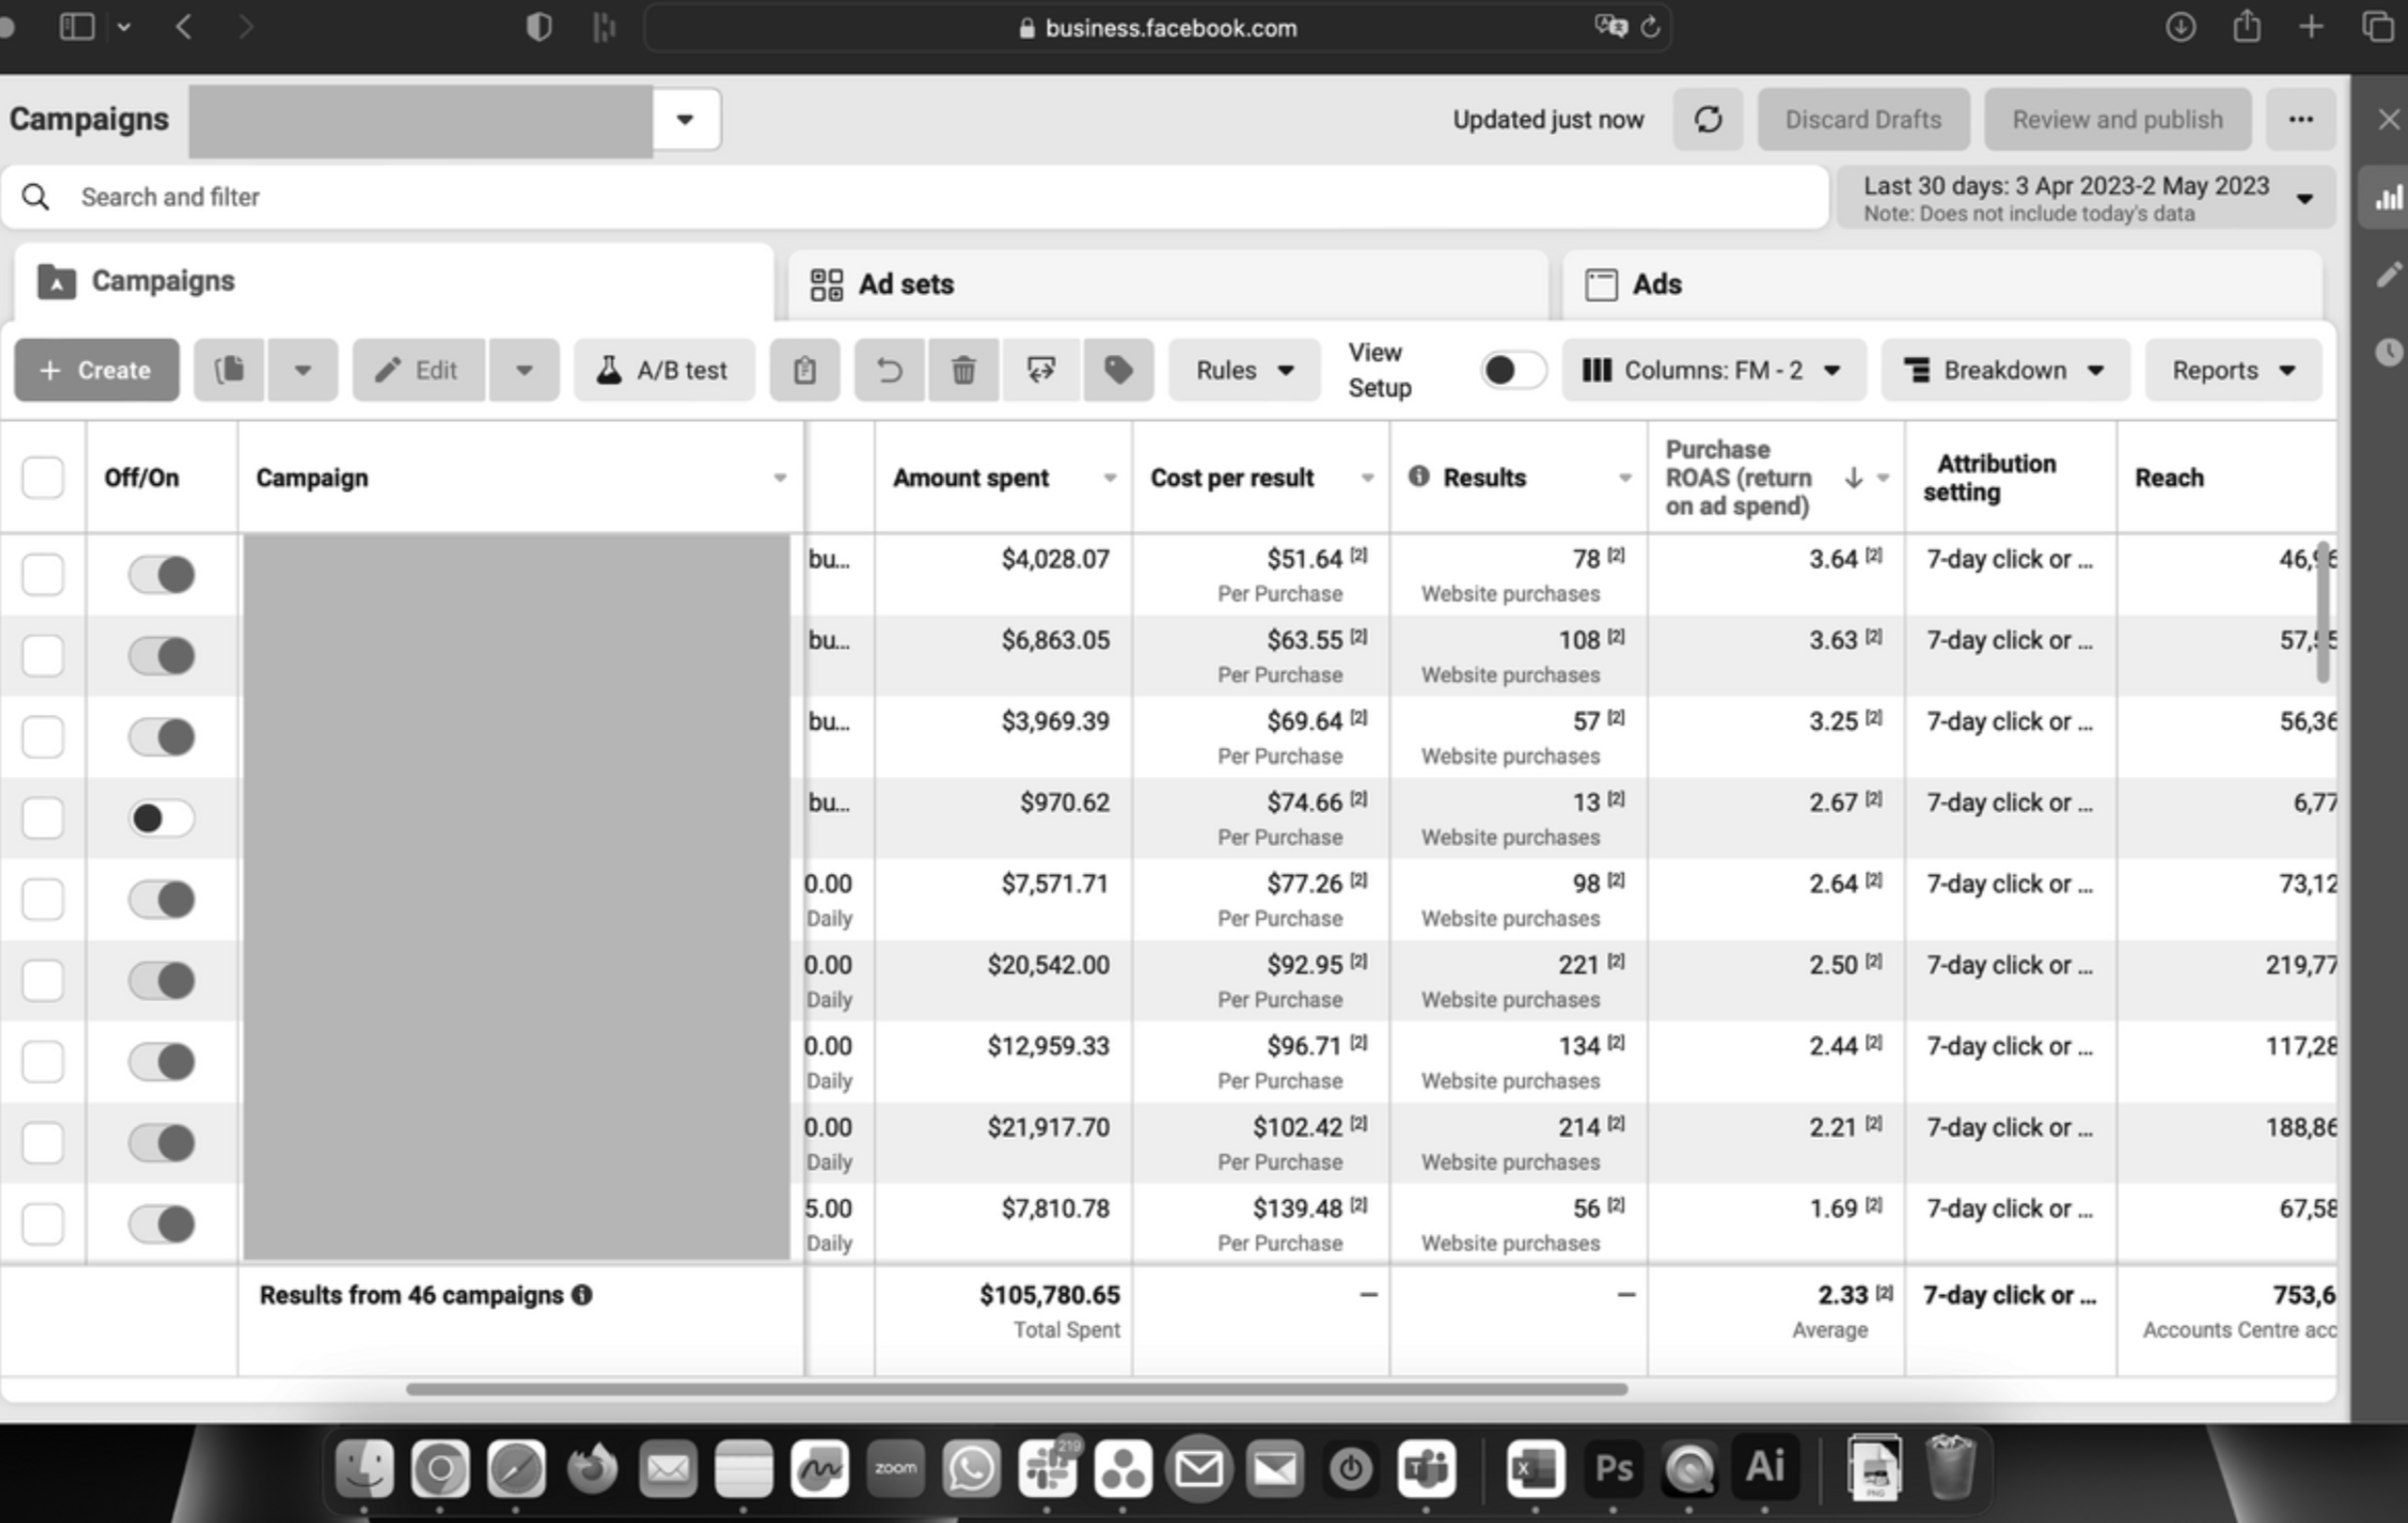The height and width of the screenshot is (1523, 2408).
Task: Click the undo arrow icon
Action: pyautogui.click(x=889, y=370)
